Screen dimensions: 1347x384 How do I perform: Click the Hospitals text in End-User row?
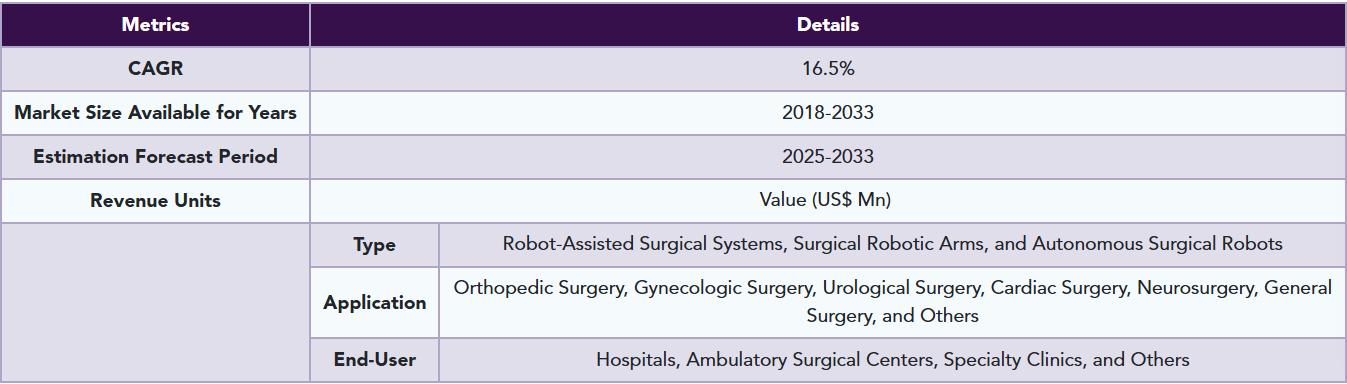pyautogui.click(x=636, y=359)
